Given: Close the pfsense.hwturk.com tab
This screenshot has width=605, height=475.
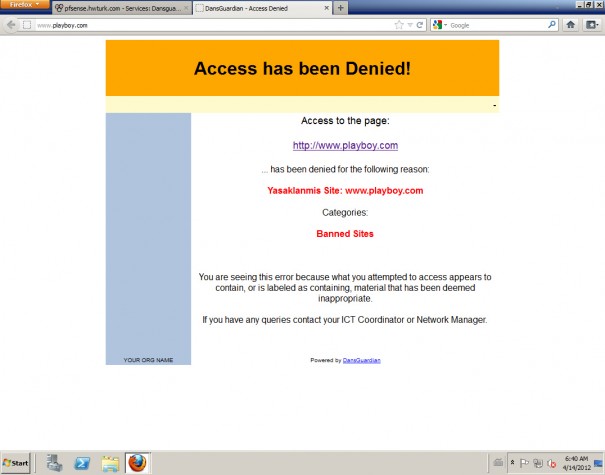Looking at the screenshot, I should click(186, 8).
